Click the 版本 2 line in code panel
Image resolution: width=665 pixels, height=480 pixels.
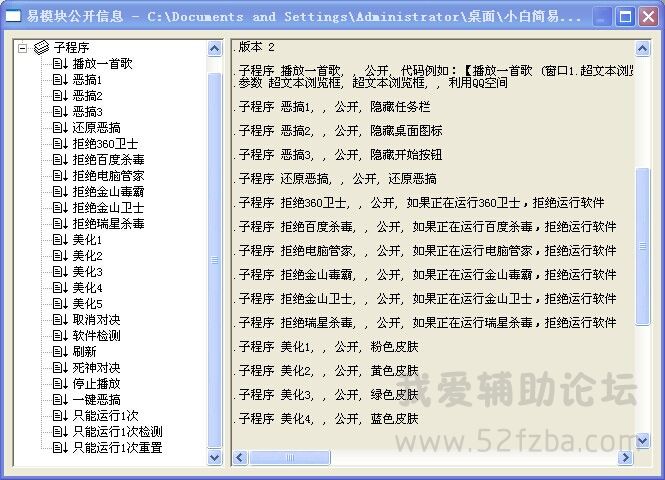pyautogui.click(x=254, y=47)
